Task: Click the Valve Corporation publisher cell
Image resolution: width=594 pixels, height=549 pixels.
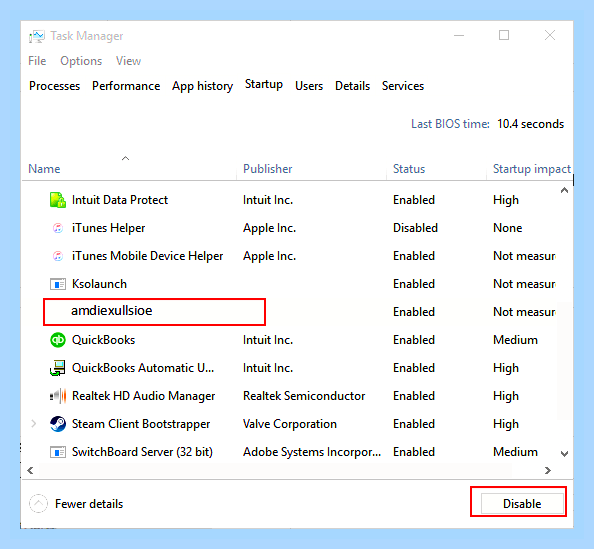Action: pos(290,424)
